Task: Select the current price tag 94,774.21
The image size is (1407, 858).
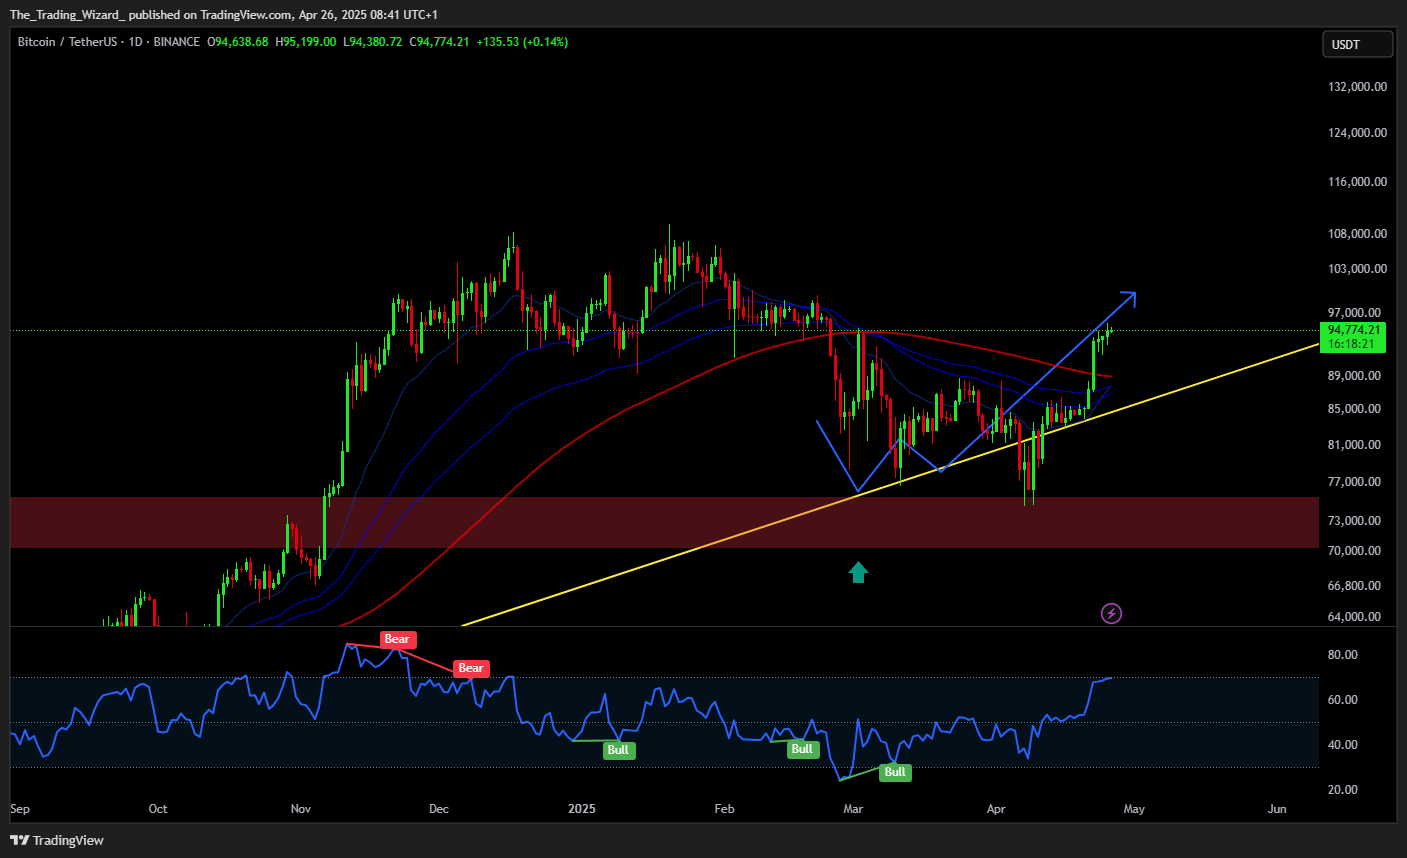Action: click(x=1354, y=330)
